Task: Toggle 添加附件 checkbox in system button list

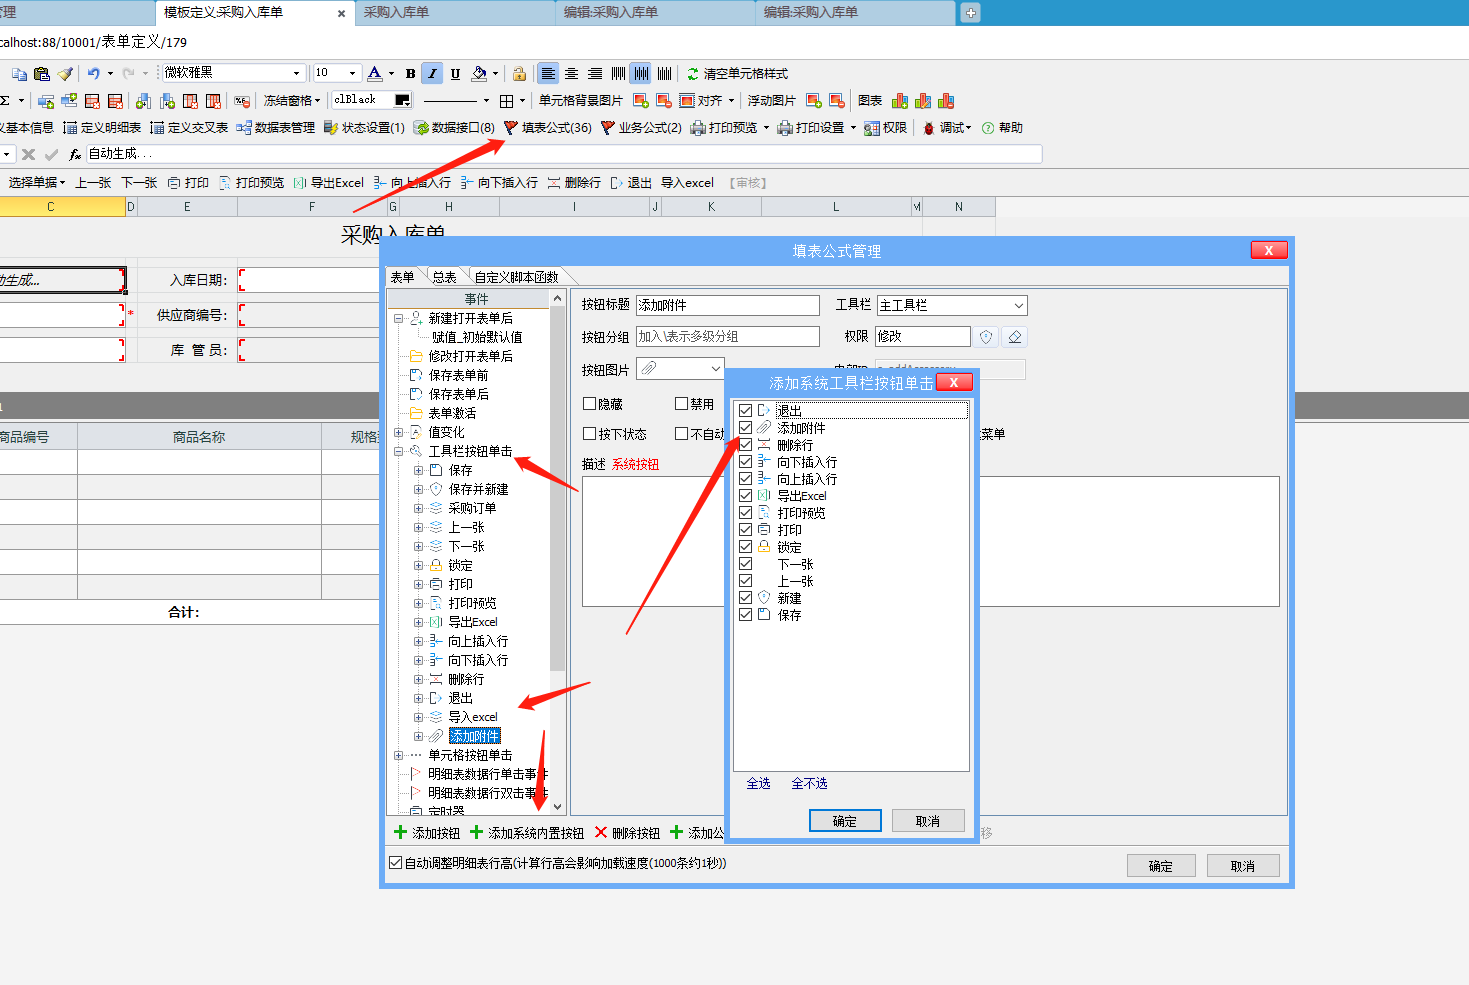Action: click(x=745, y=427)
